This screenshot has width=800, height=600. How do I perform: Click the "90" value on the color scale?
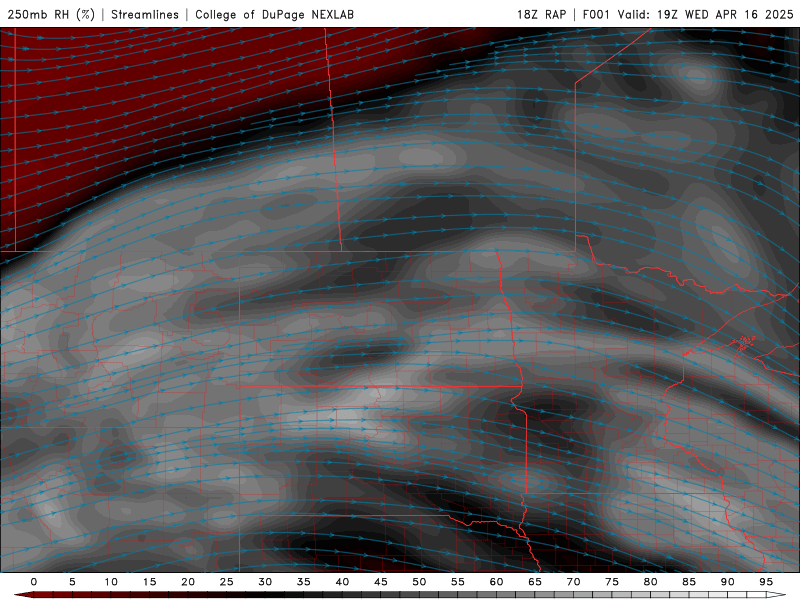point(727,582)
